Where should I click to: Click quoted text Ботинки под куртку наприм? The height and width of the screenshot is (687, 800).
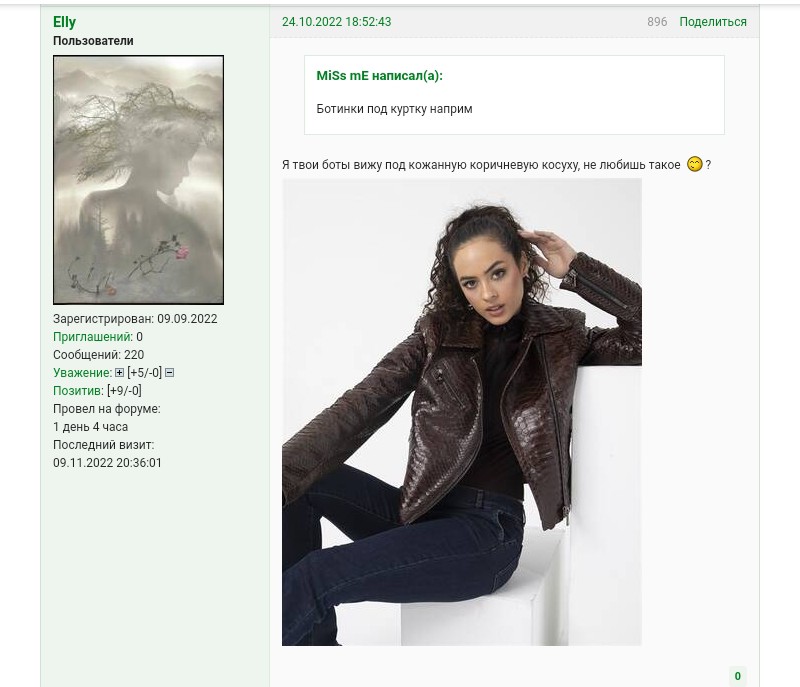pyautogui.click(x=394, y=109)
